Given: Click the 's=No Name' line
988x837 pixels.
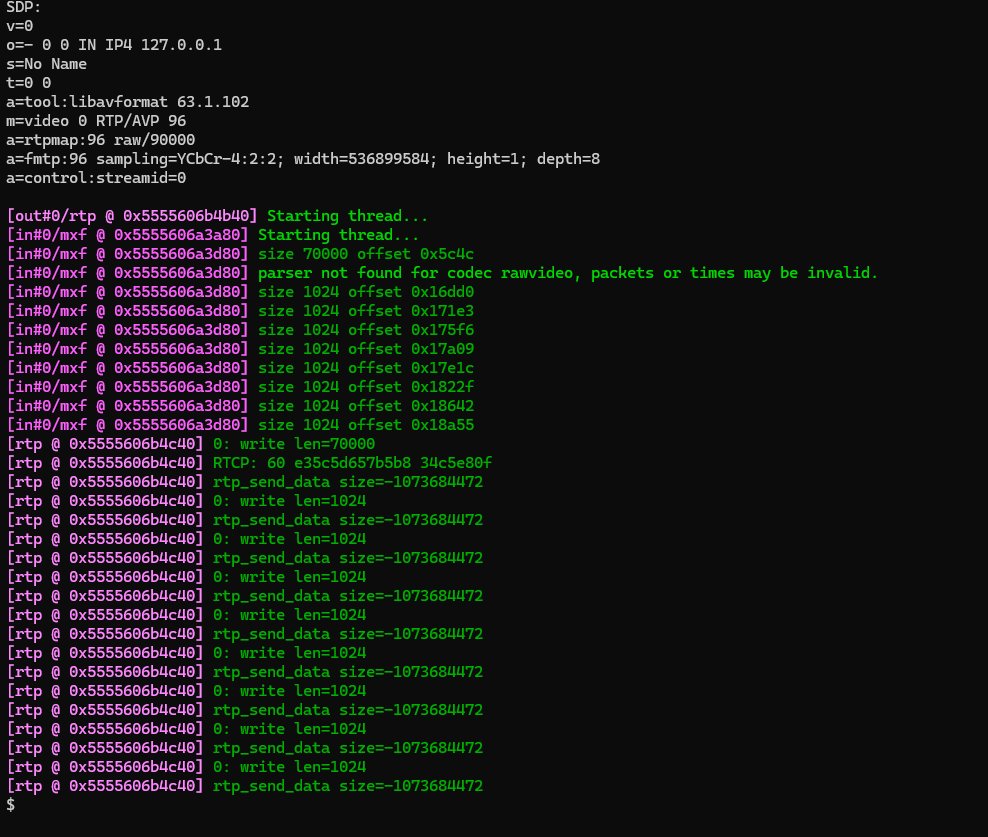Looking at the screenshot, I should point(47,64).
